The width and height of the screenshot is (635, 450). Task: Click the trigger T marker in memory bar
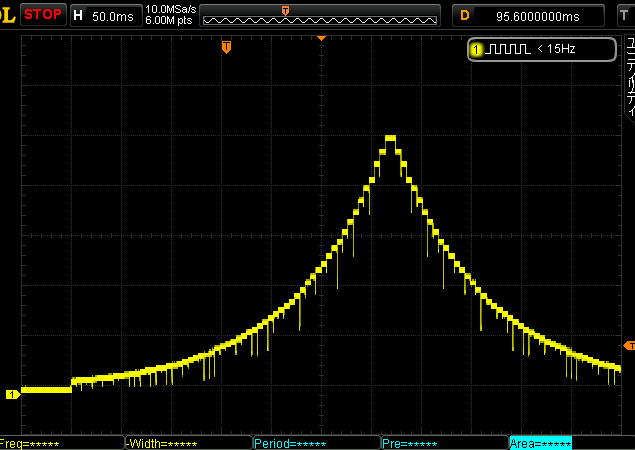(286, 11)
